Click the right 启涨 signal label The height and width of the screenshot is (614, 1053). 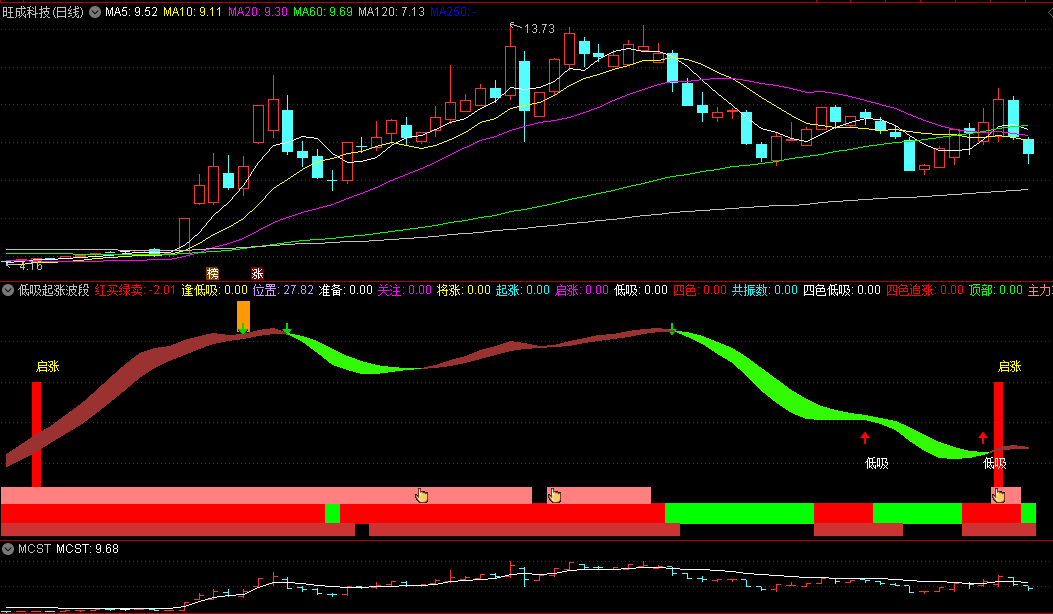point(1009,366)
